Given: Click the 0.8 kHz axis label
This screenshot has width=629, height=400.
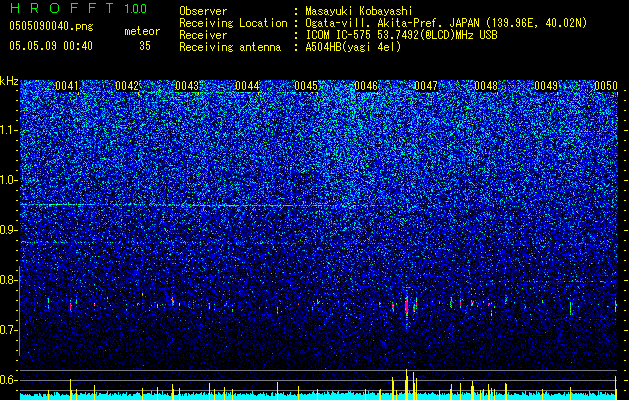Looking at the screenshot, I should (9, 280).
